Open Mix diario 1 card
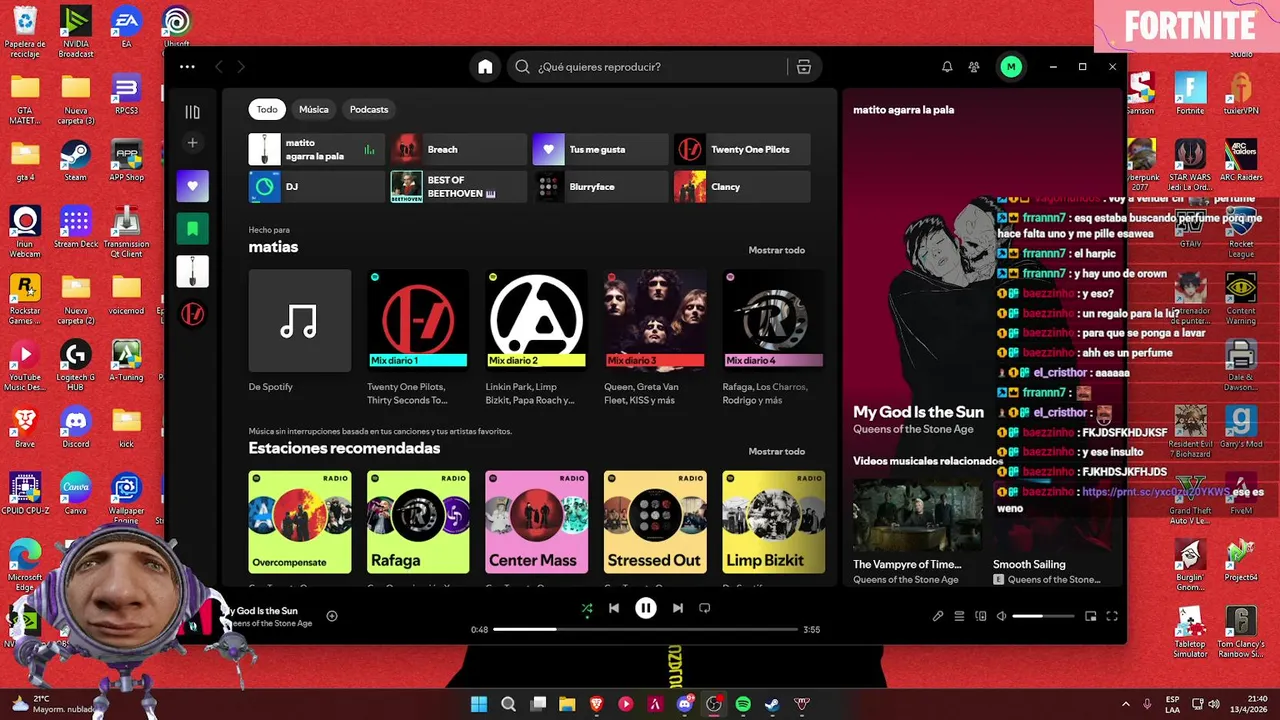The height and width of the screenshot is (720, 1280). pyautogui.click(x=418, y=336)
